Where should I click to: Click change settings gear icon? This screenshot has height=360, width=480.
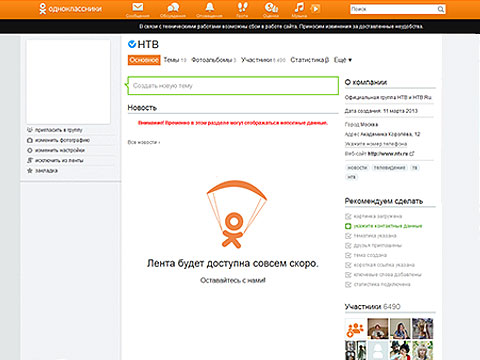pos(30,150)
